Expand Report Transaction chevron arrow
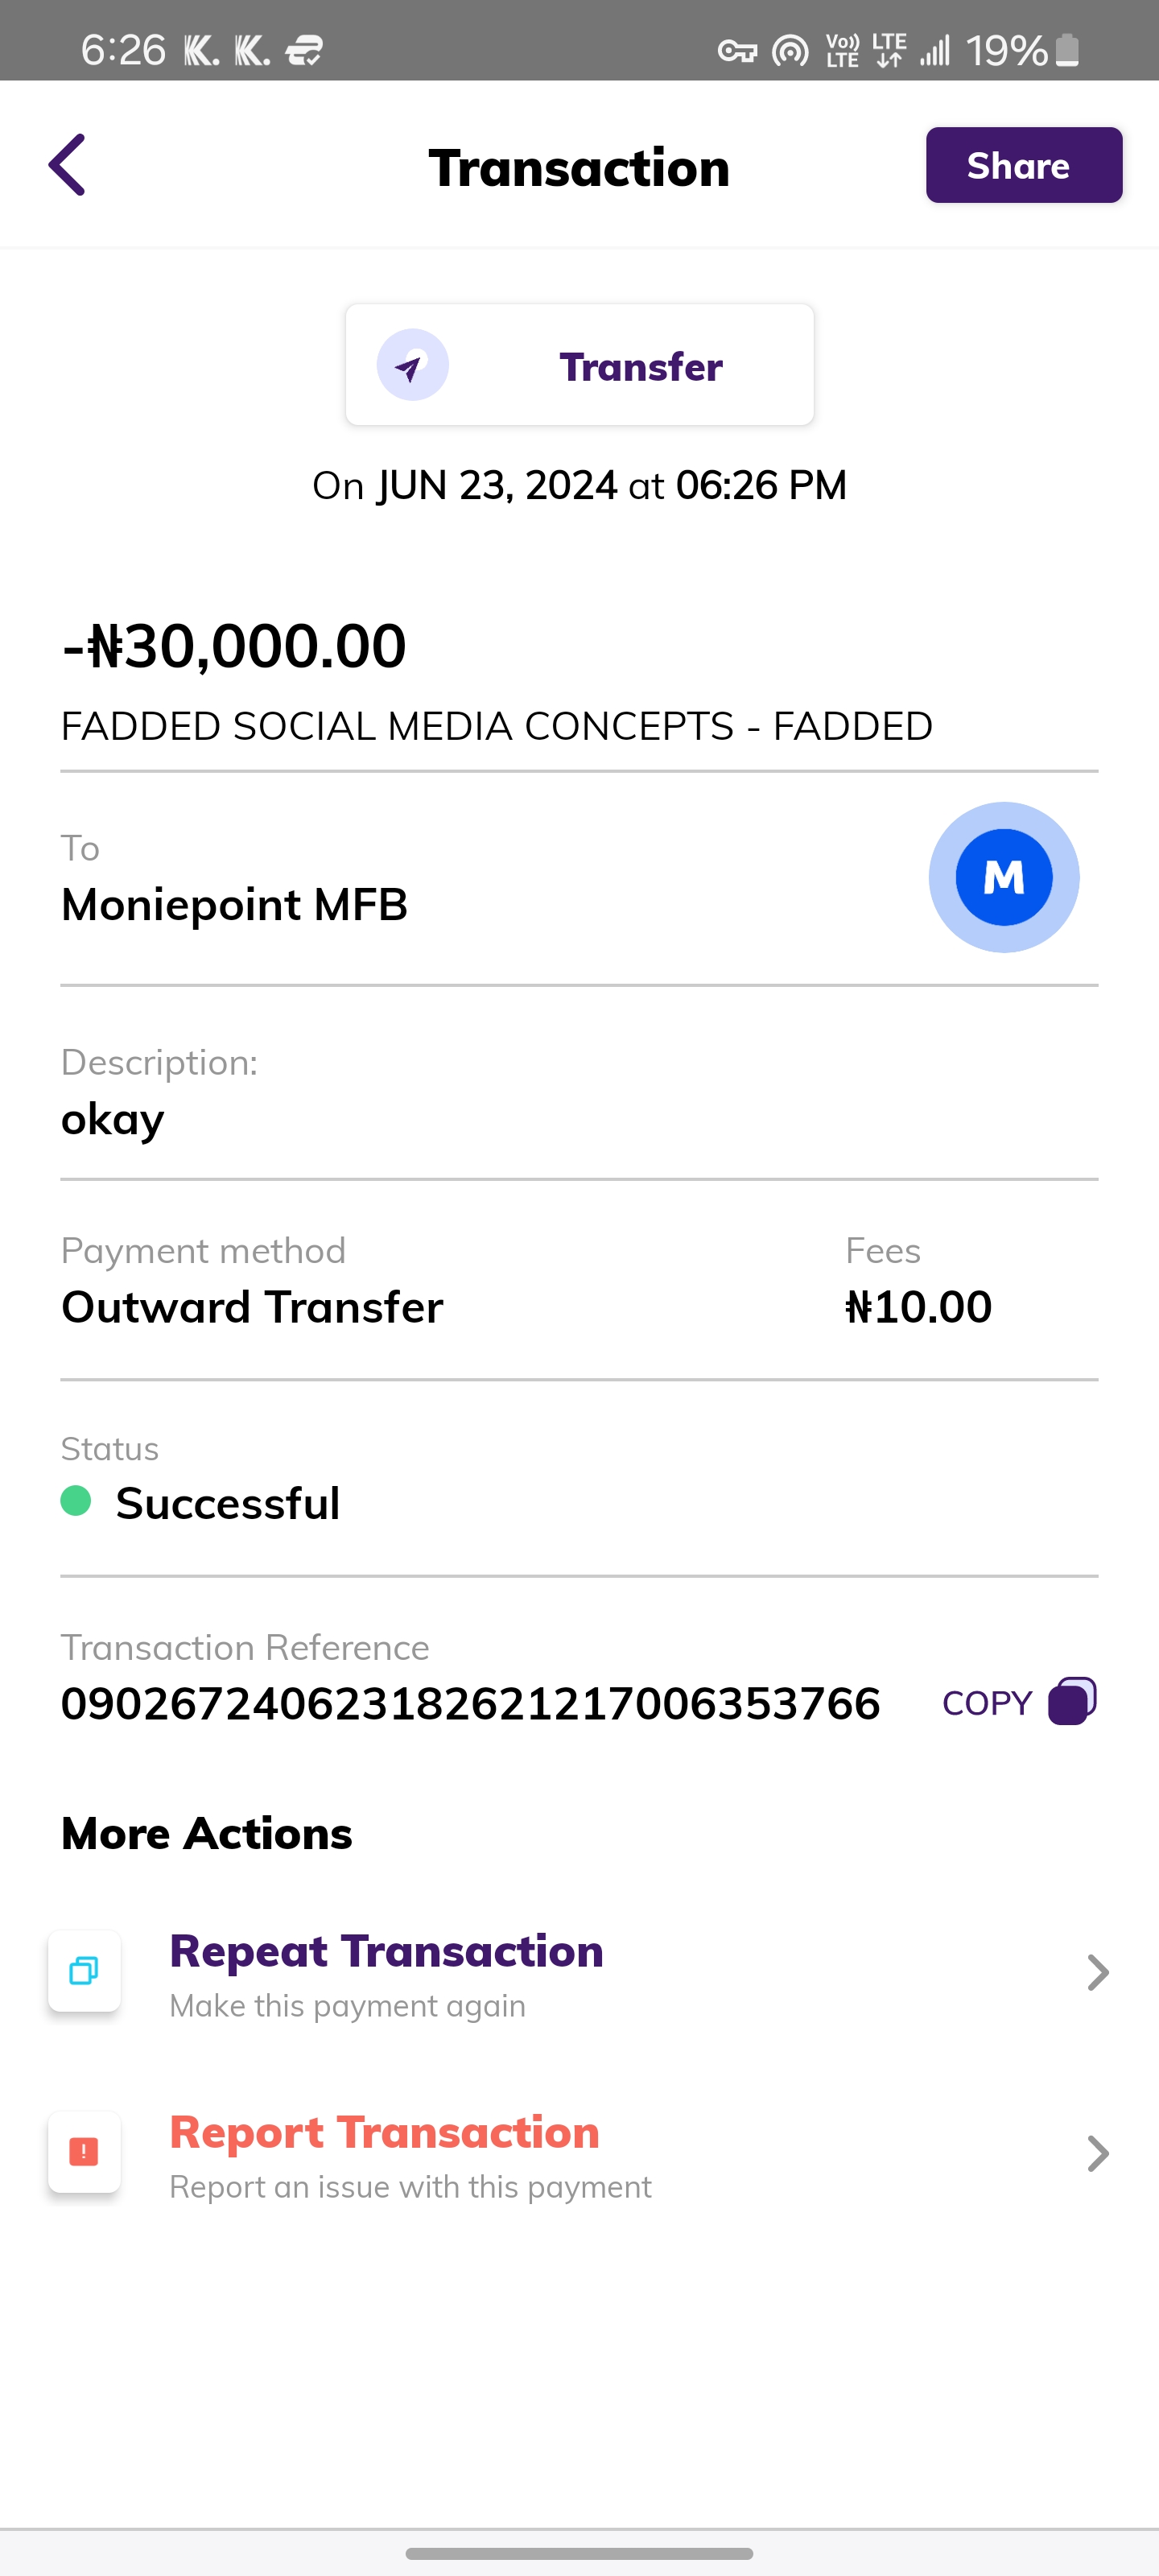Image resolution: width=1159 pixels, height=2576 pixels. point(1097,2154)
